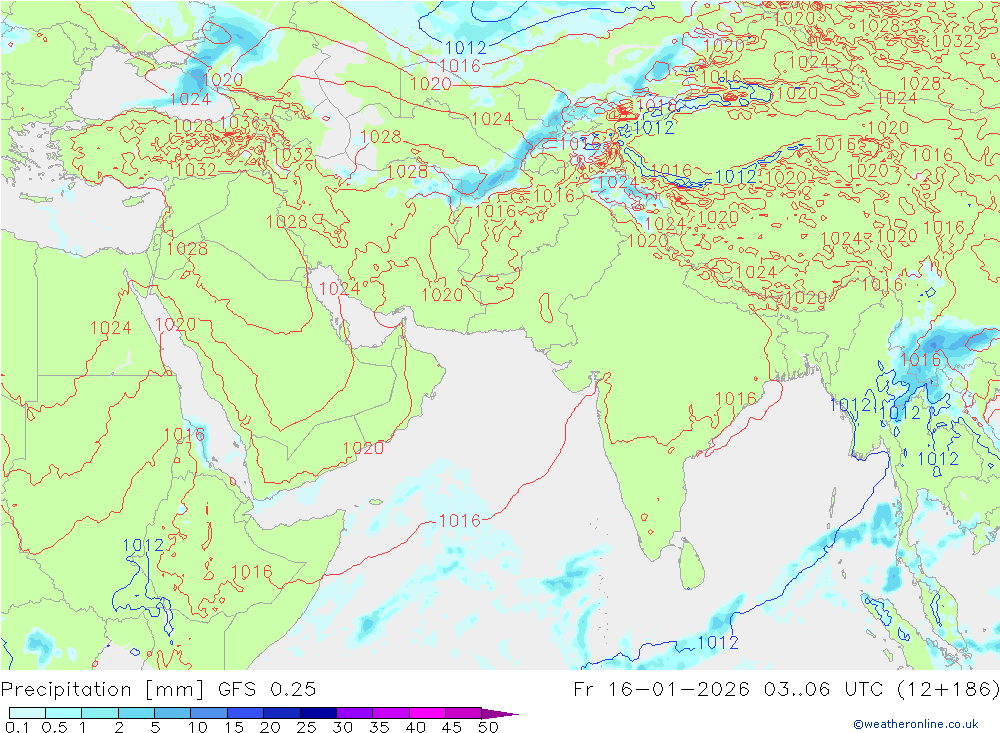The height and width of the screenshot is (733, 1000).
Task: Pick the 25–30 mm dark navy swatch
Action: coord(318,713)
